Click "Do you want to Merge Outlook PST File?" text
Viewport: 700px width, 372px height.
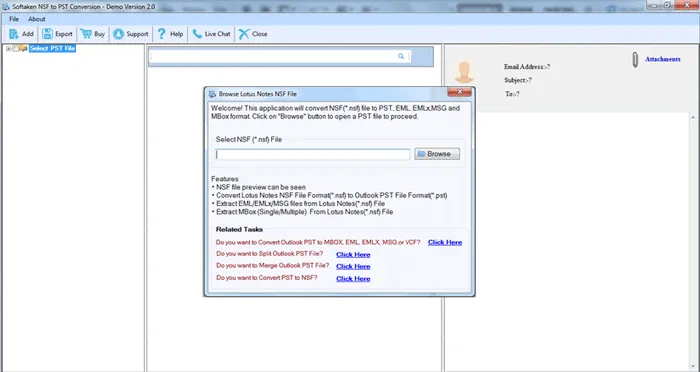pyautogui.click(x=273, y=266)
